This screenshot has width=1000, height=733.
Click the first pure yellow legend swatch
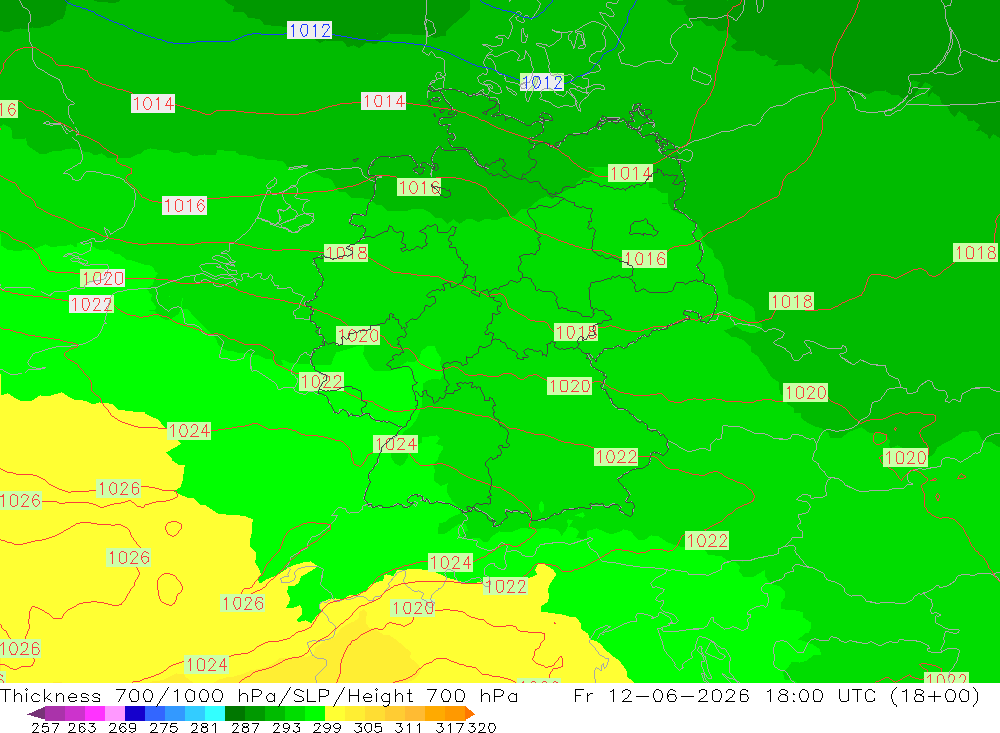[335, 713]
